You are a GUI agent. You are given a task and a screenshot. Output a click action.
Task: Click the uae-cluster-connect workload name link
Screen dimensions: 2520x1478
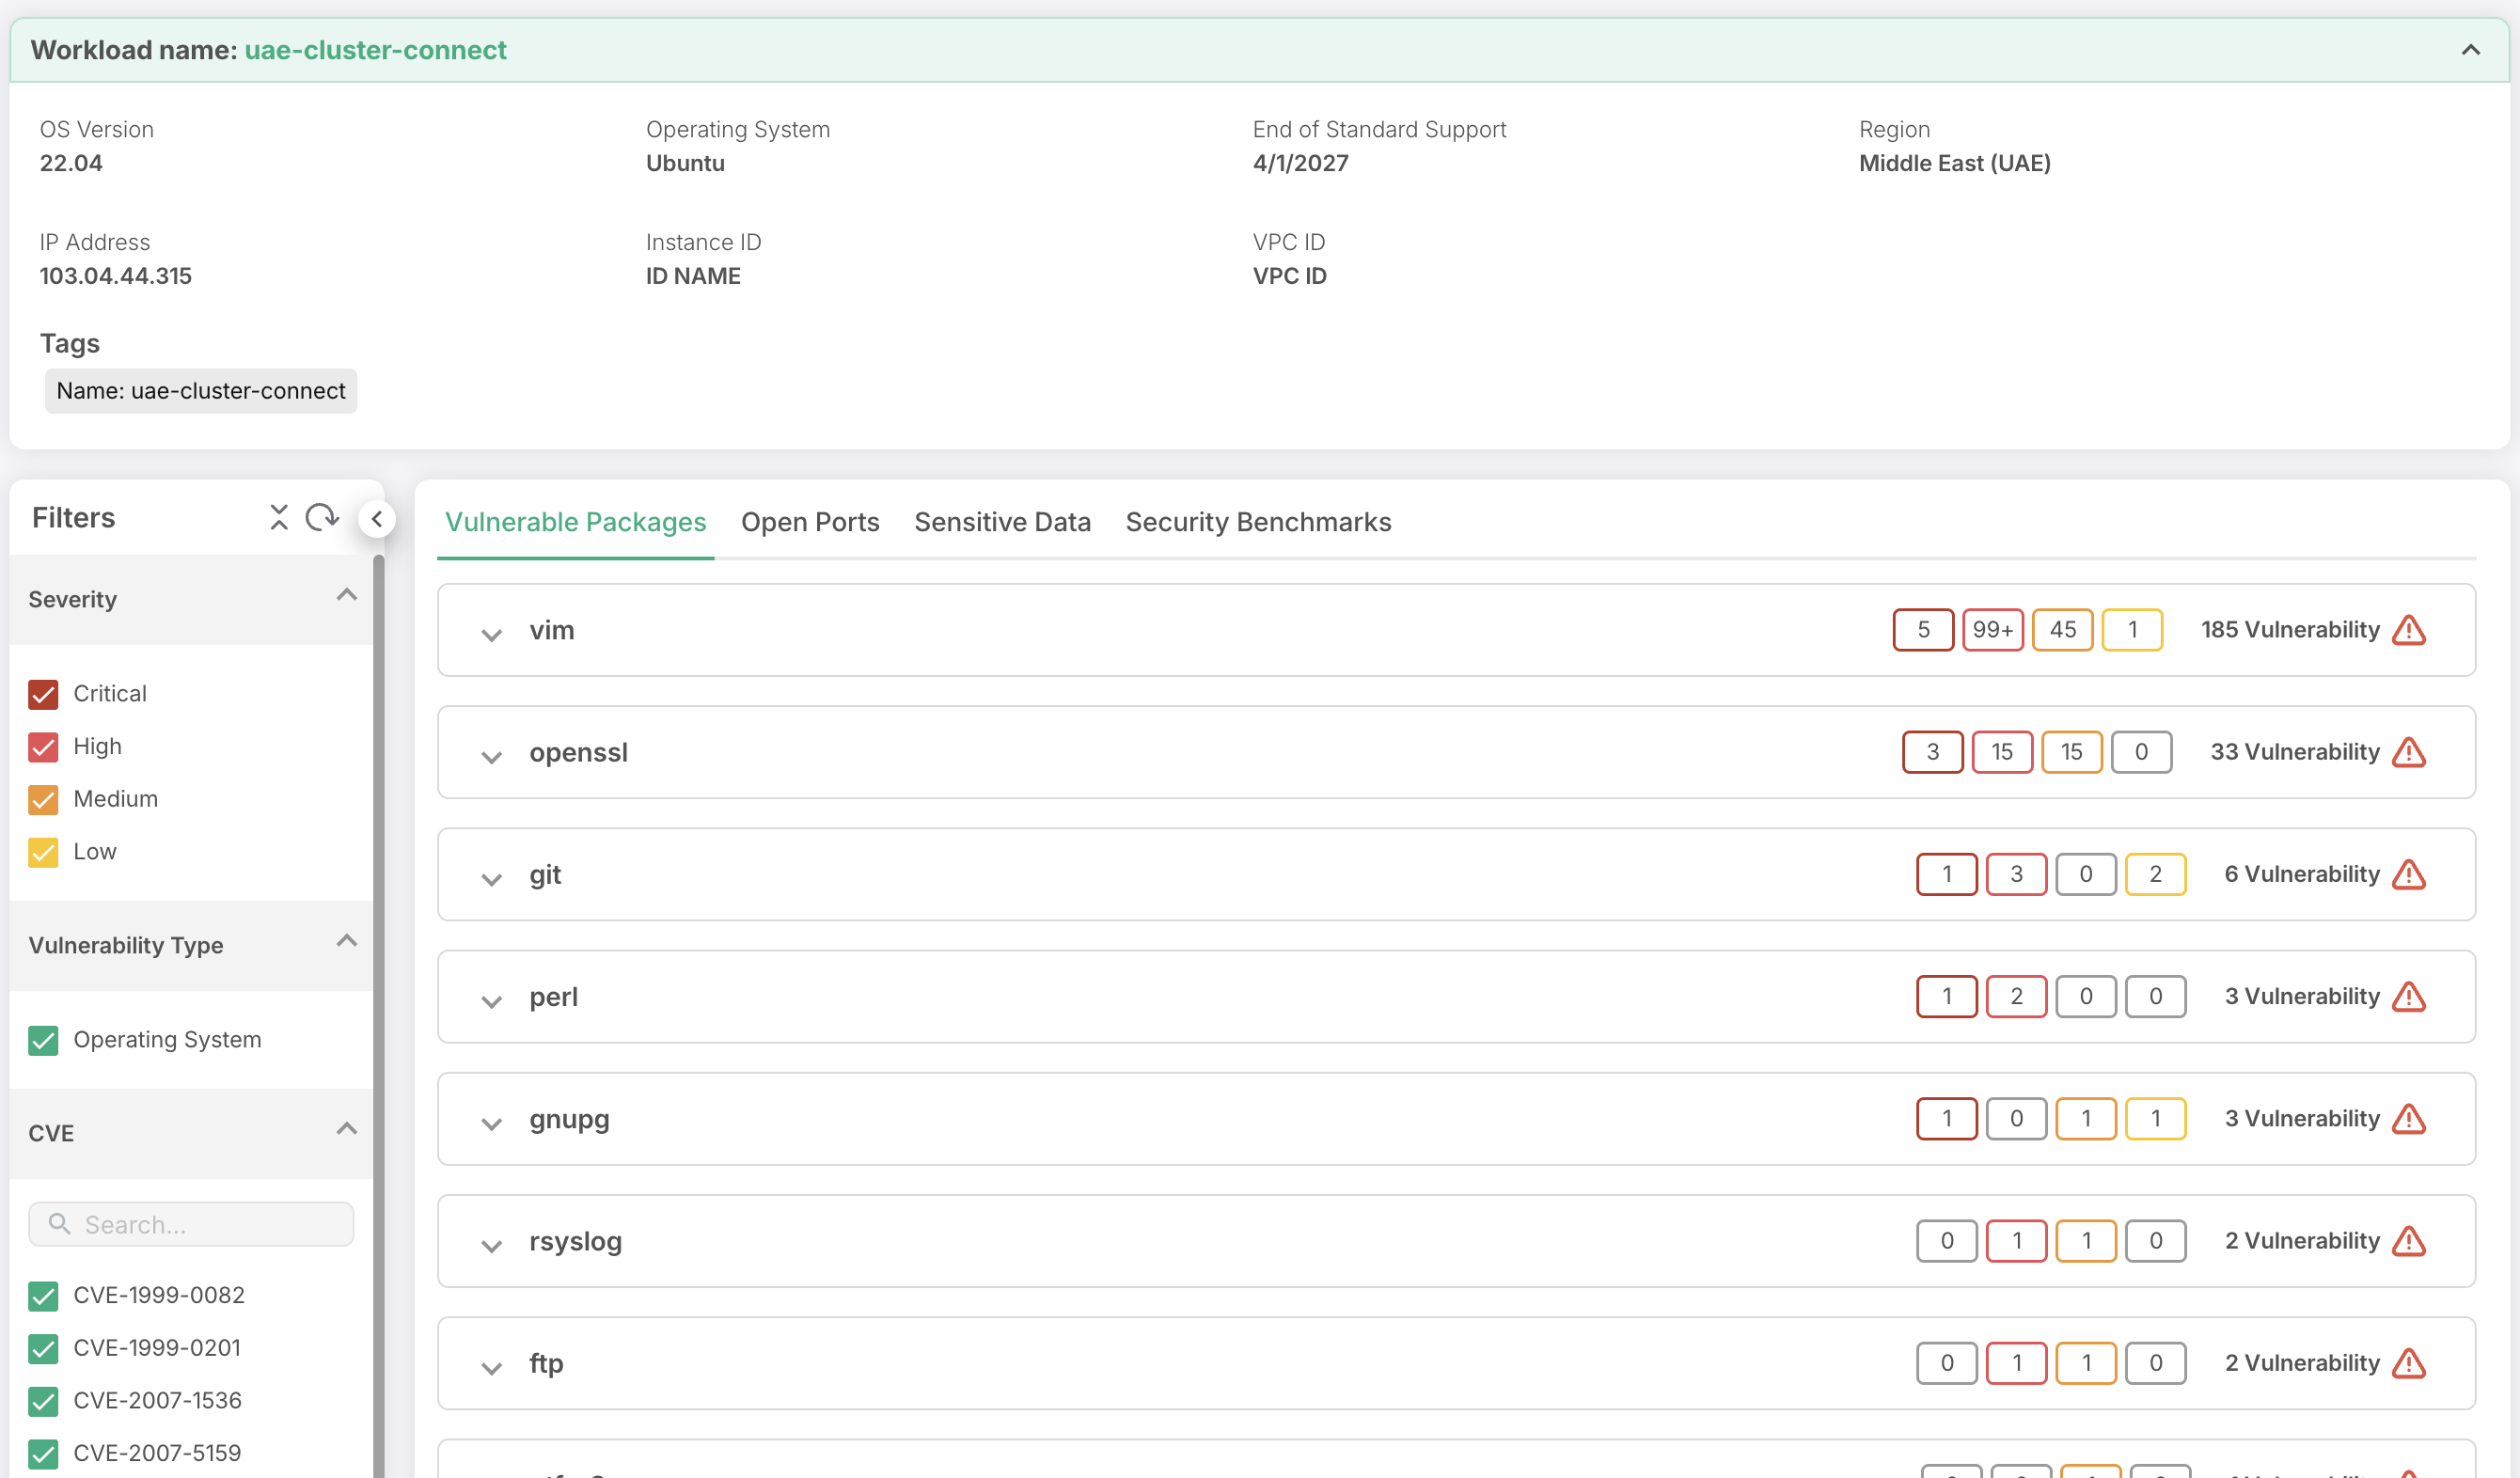[x=375, y=50]
